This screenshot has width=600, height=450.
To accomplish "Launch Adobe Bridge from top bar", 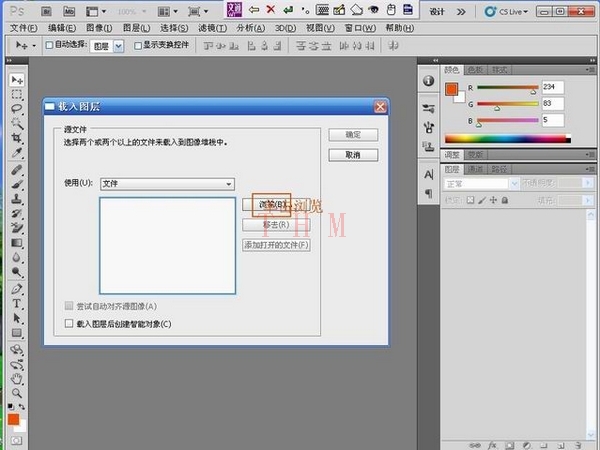I will point(46,11).
